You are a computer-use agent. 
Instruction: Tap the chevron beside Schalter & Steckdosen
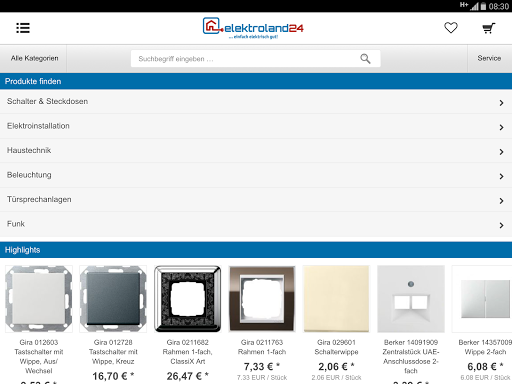[501, 103]
